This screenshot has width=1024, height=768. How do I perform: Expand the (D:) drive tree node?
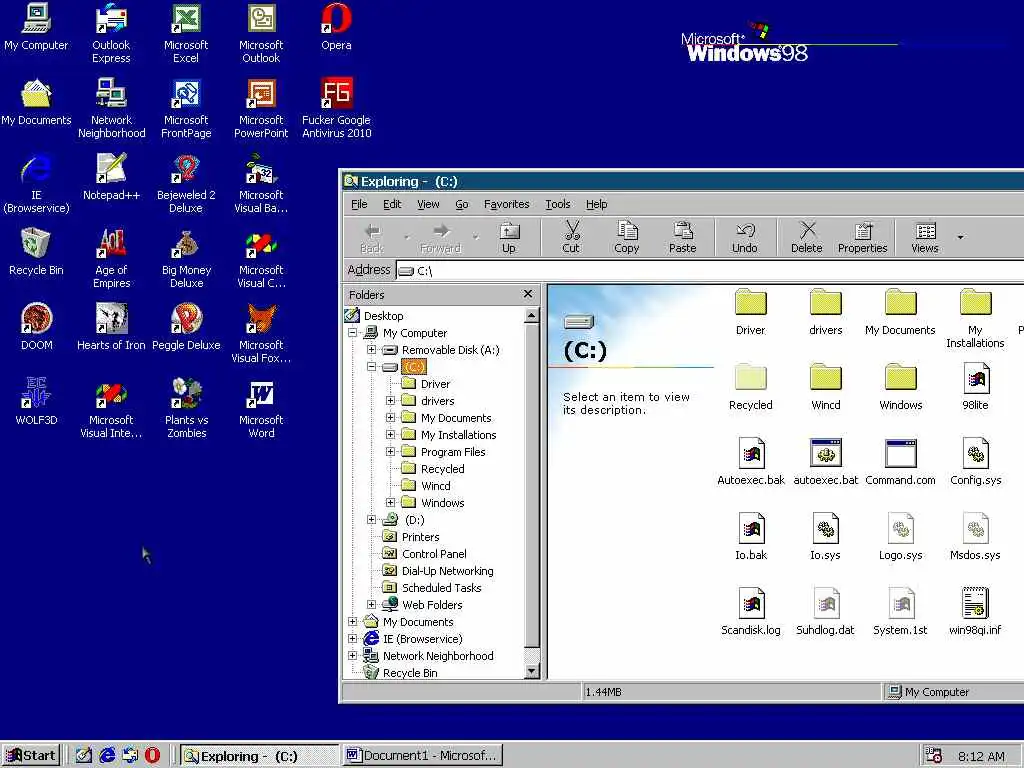point(372,520)
